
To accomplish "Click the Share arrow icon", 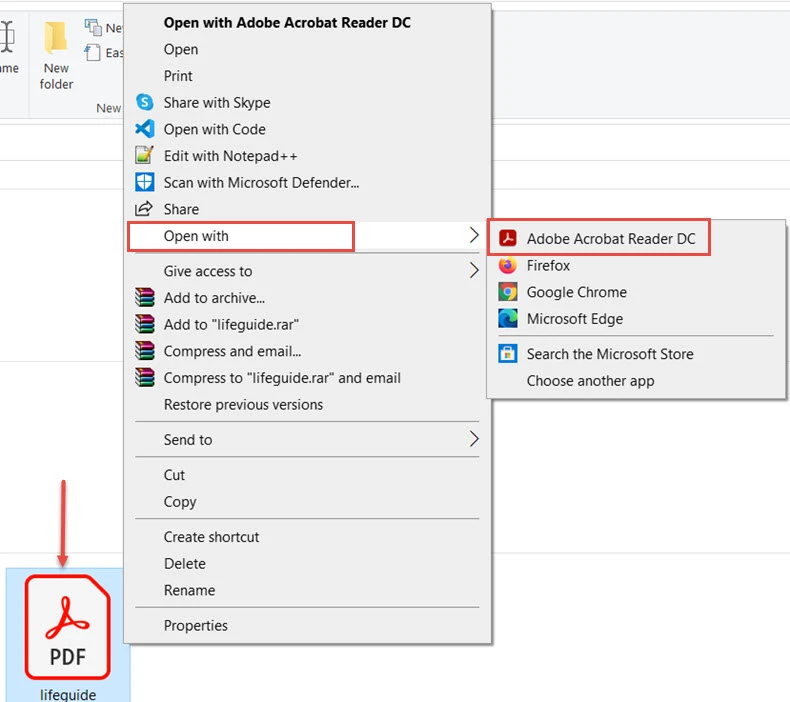I will 144,209.
